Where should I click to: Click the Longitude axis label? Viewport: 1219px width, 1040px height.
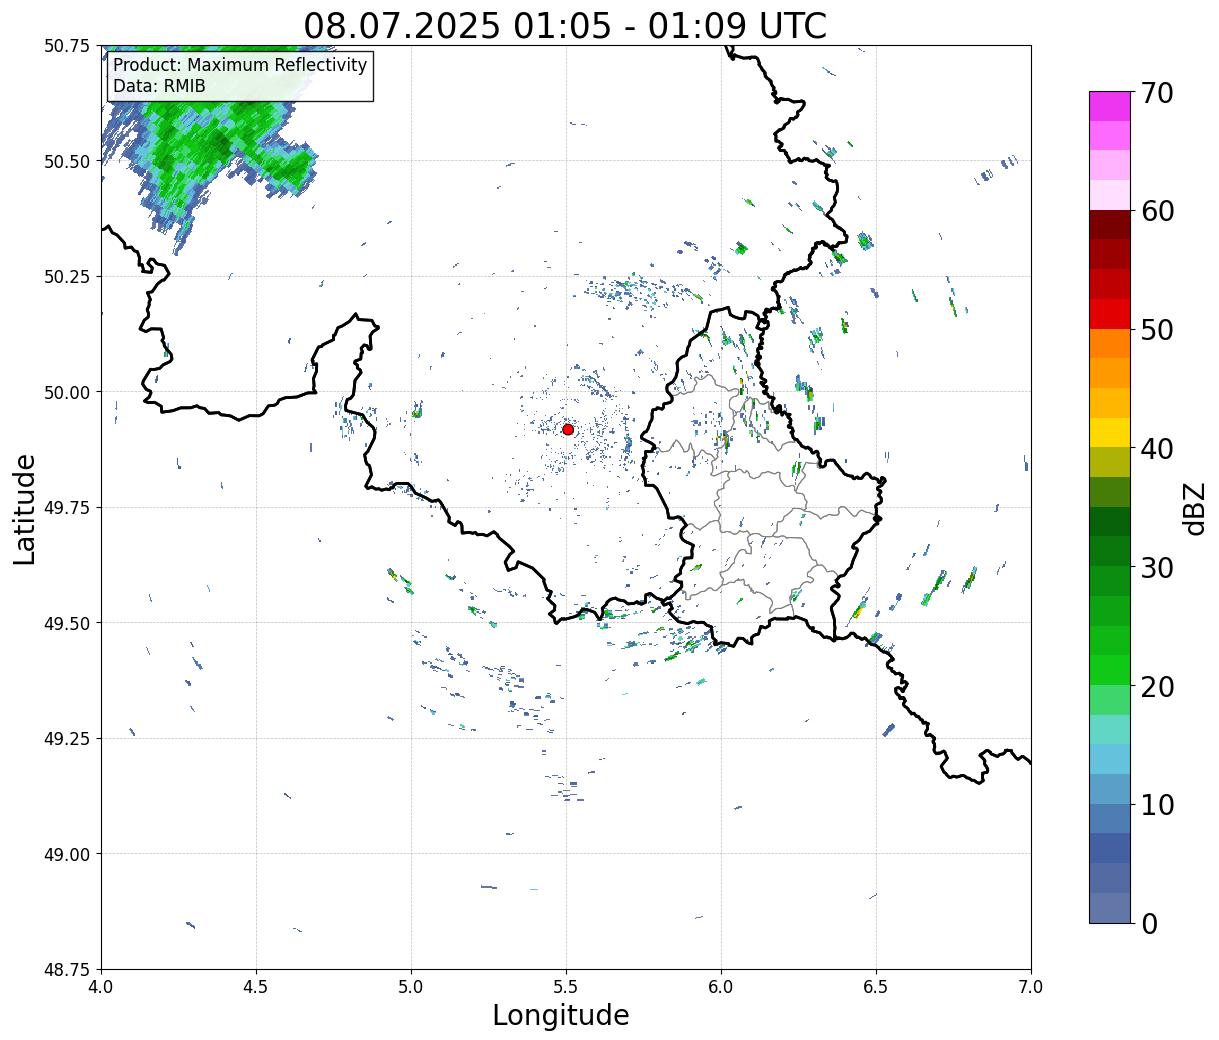pos(561,1015)
